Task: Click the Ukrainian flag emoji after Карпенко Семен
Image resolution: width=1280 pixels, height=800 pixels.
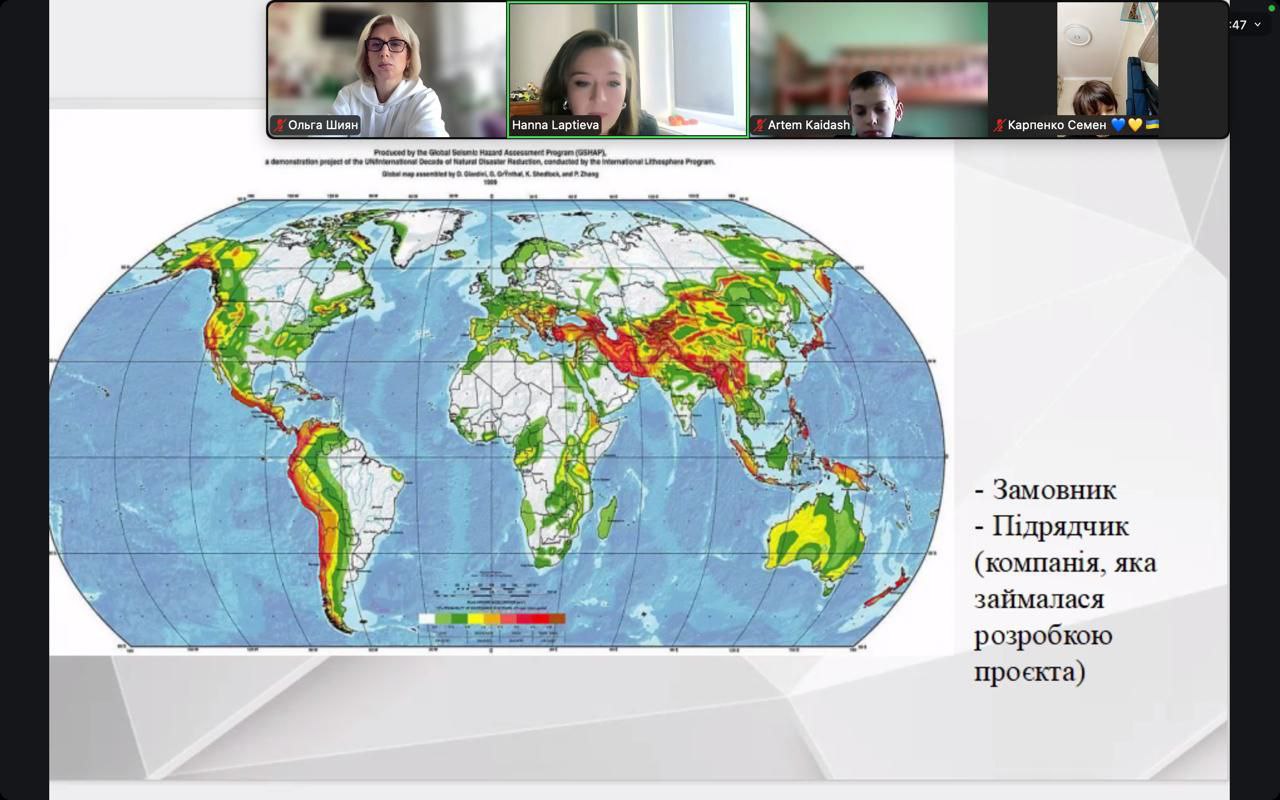Action: pos(1152,125)
